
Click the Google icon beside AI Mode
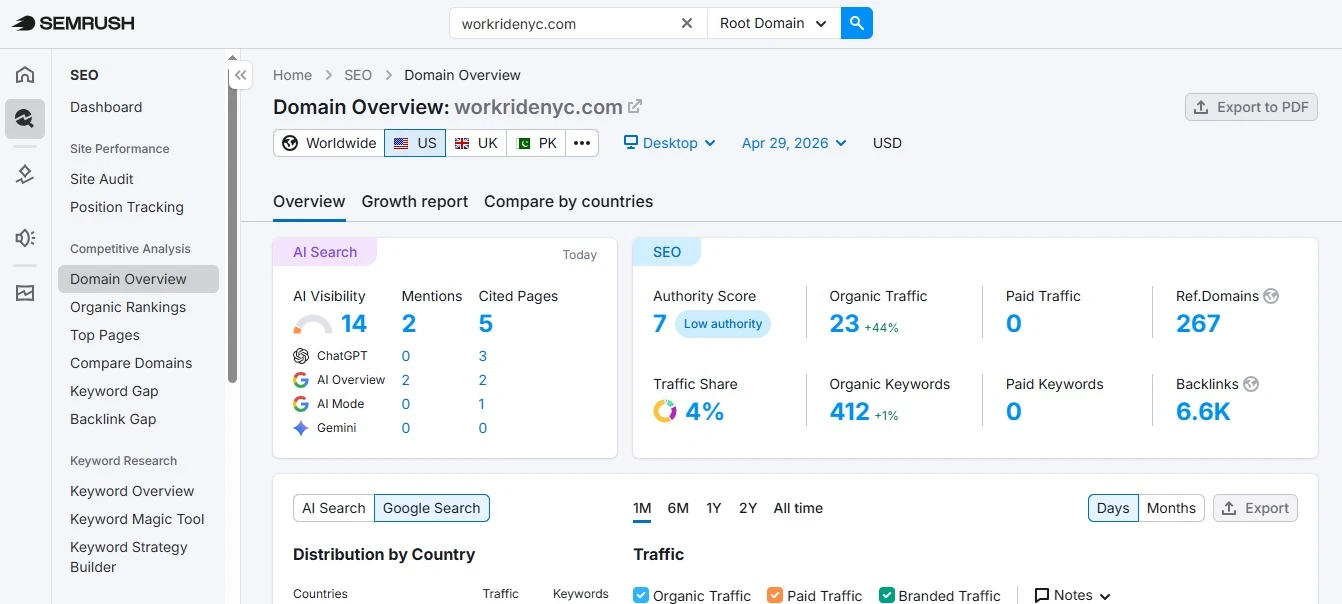tap(301, 404)
